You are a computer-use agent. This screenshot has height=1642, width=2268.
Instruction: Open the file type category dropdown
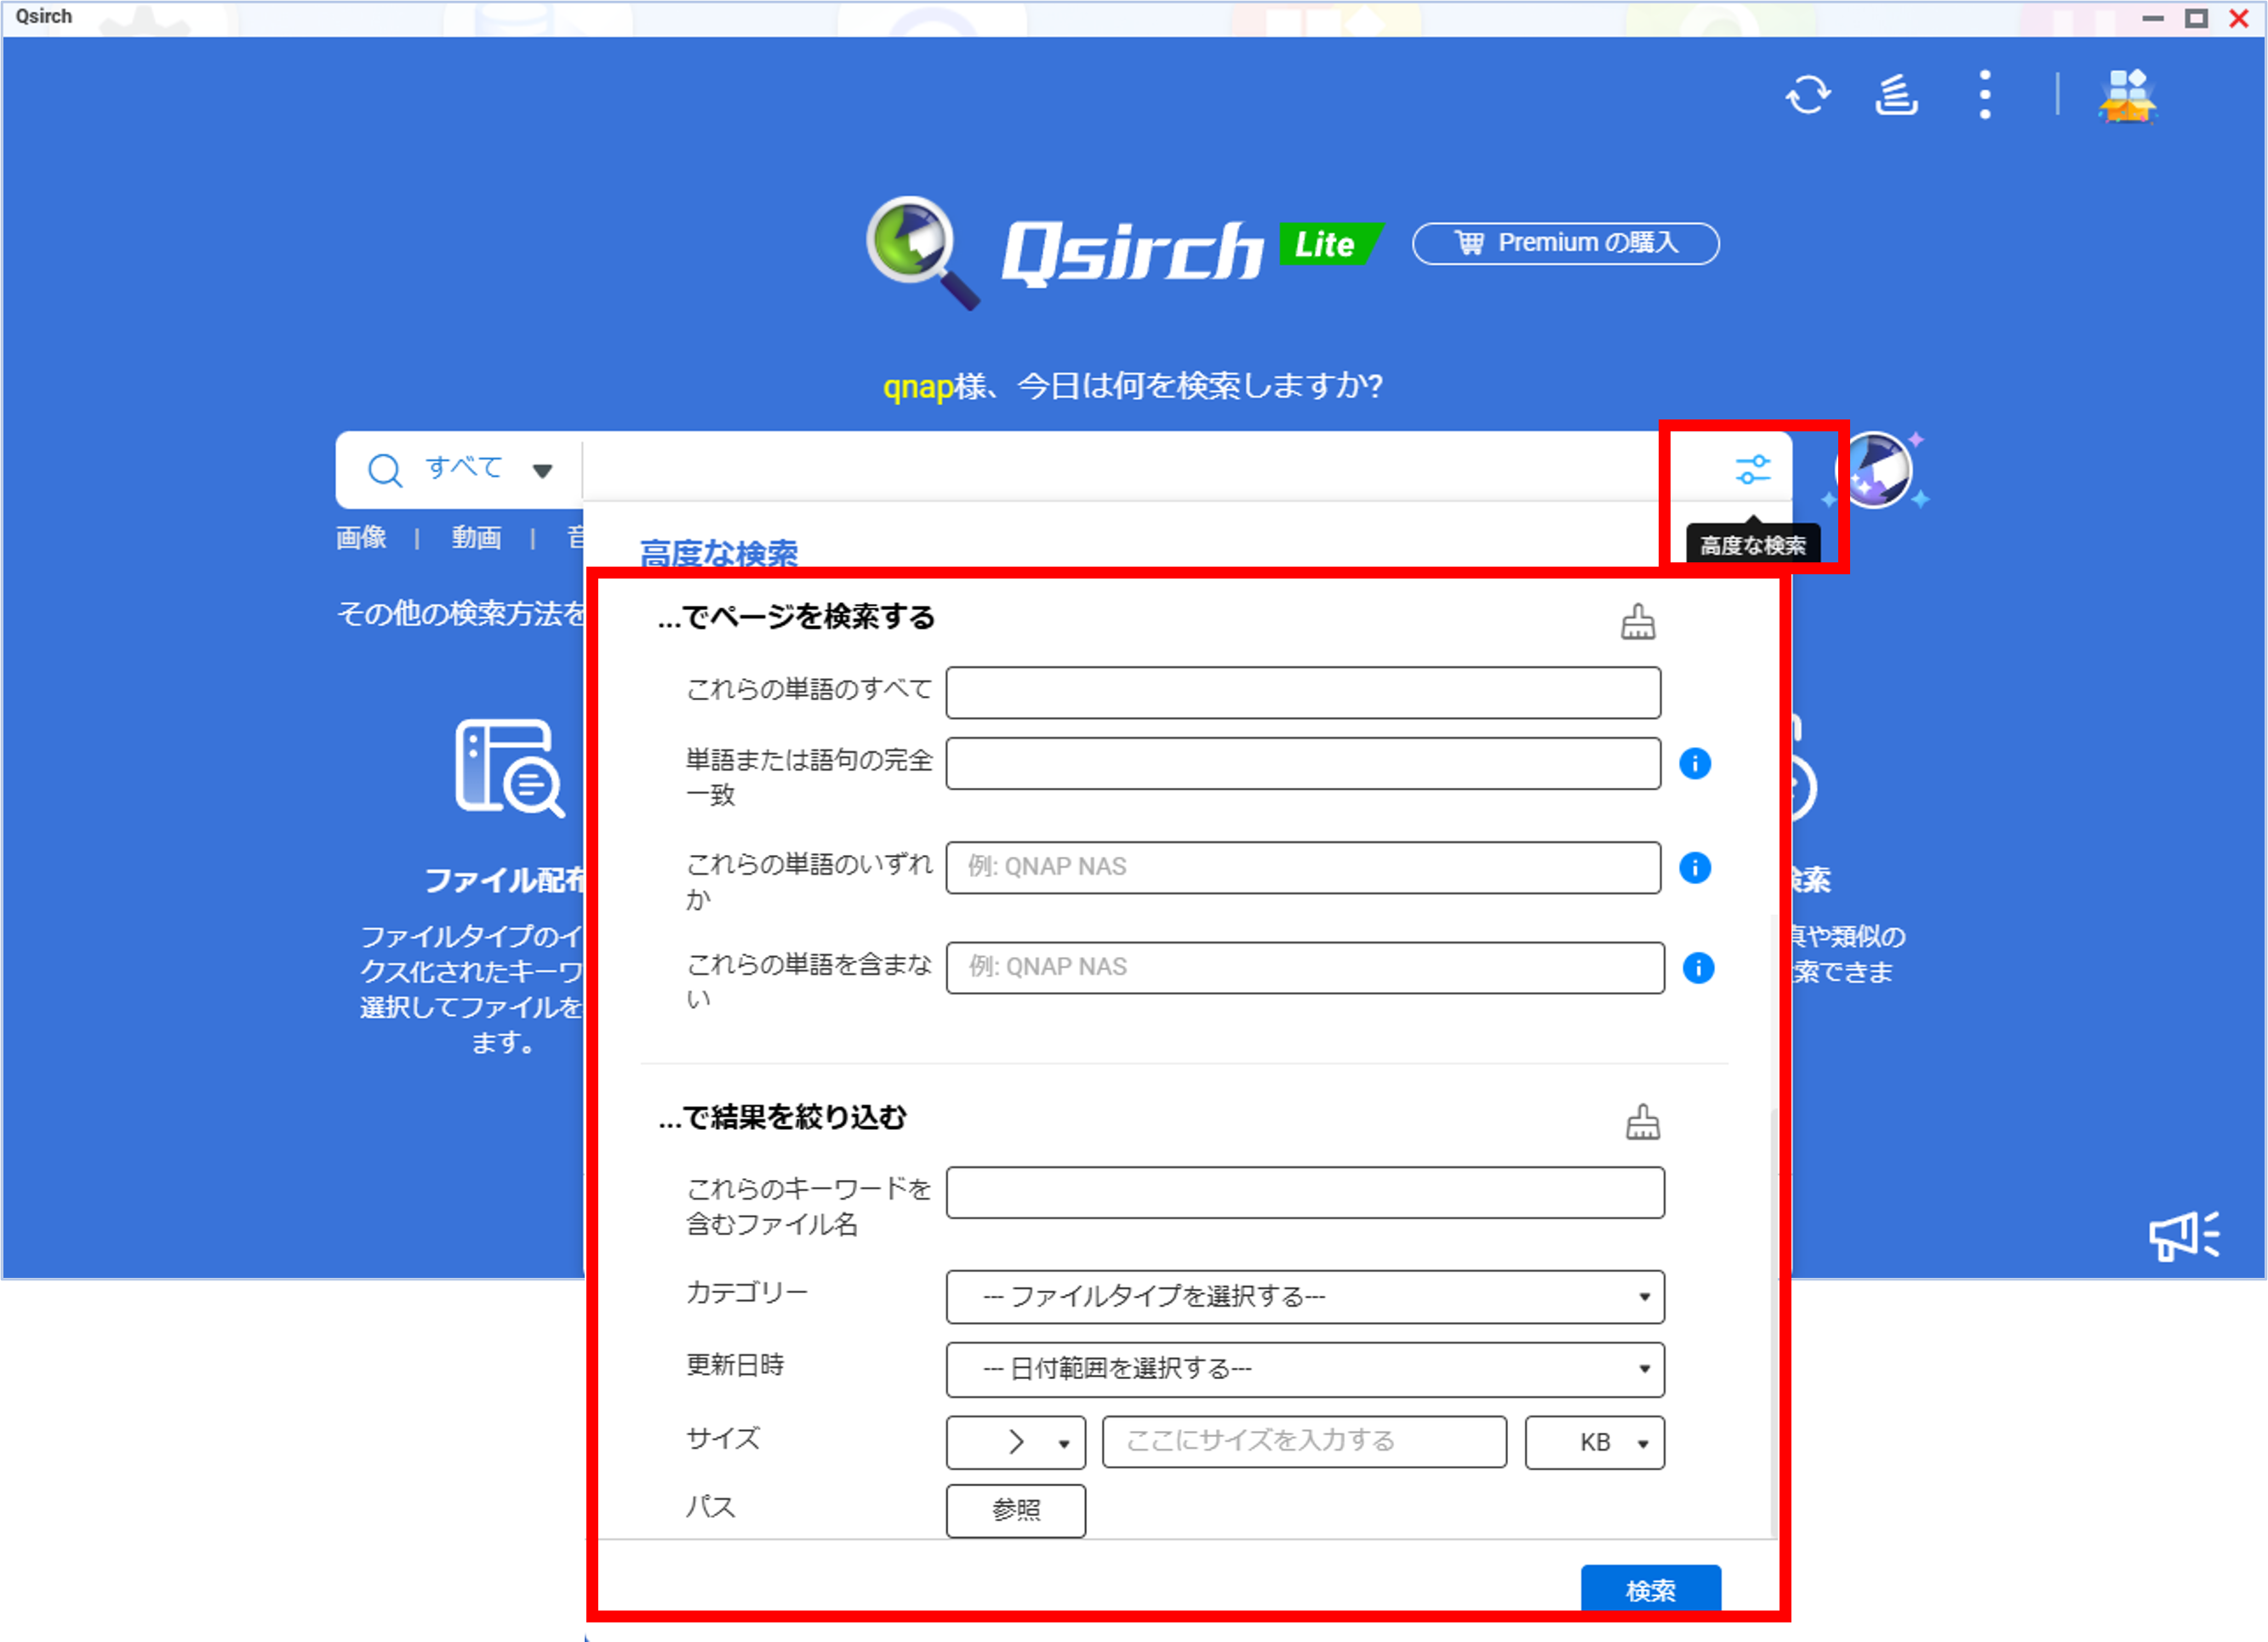click(x=1305, y=1297)
